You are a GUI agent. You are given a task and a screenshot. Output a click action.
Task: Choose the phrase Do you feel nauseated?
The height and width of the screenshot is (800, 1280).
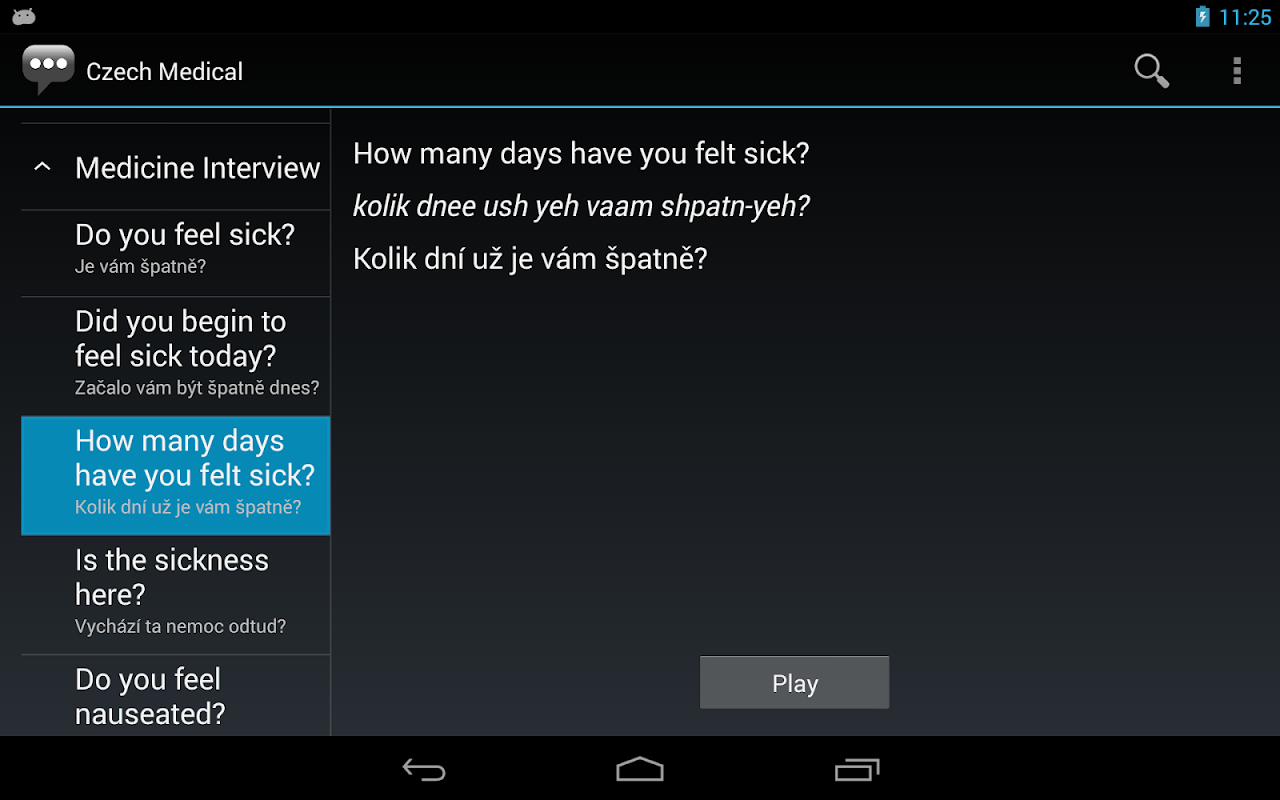point(176,696)
